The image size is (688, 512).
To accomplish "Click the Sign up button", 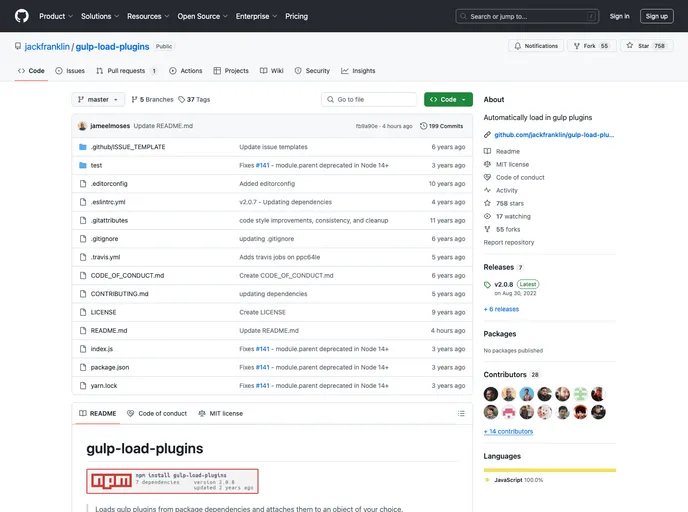I will 657,16.
